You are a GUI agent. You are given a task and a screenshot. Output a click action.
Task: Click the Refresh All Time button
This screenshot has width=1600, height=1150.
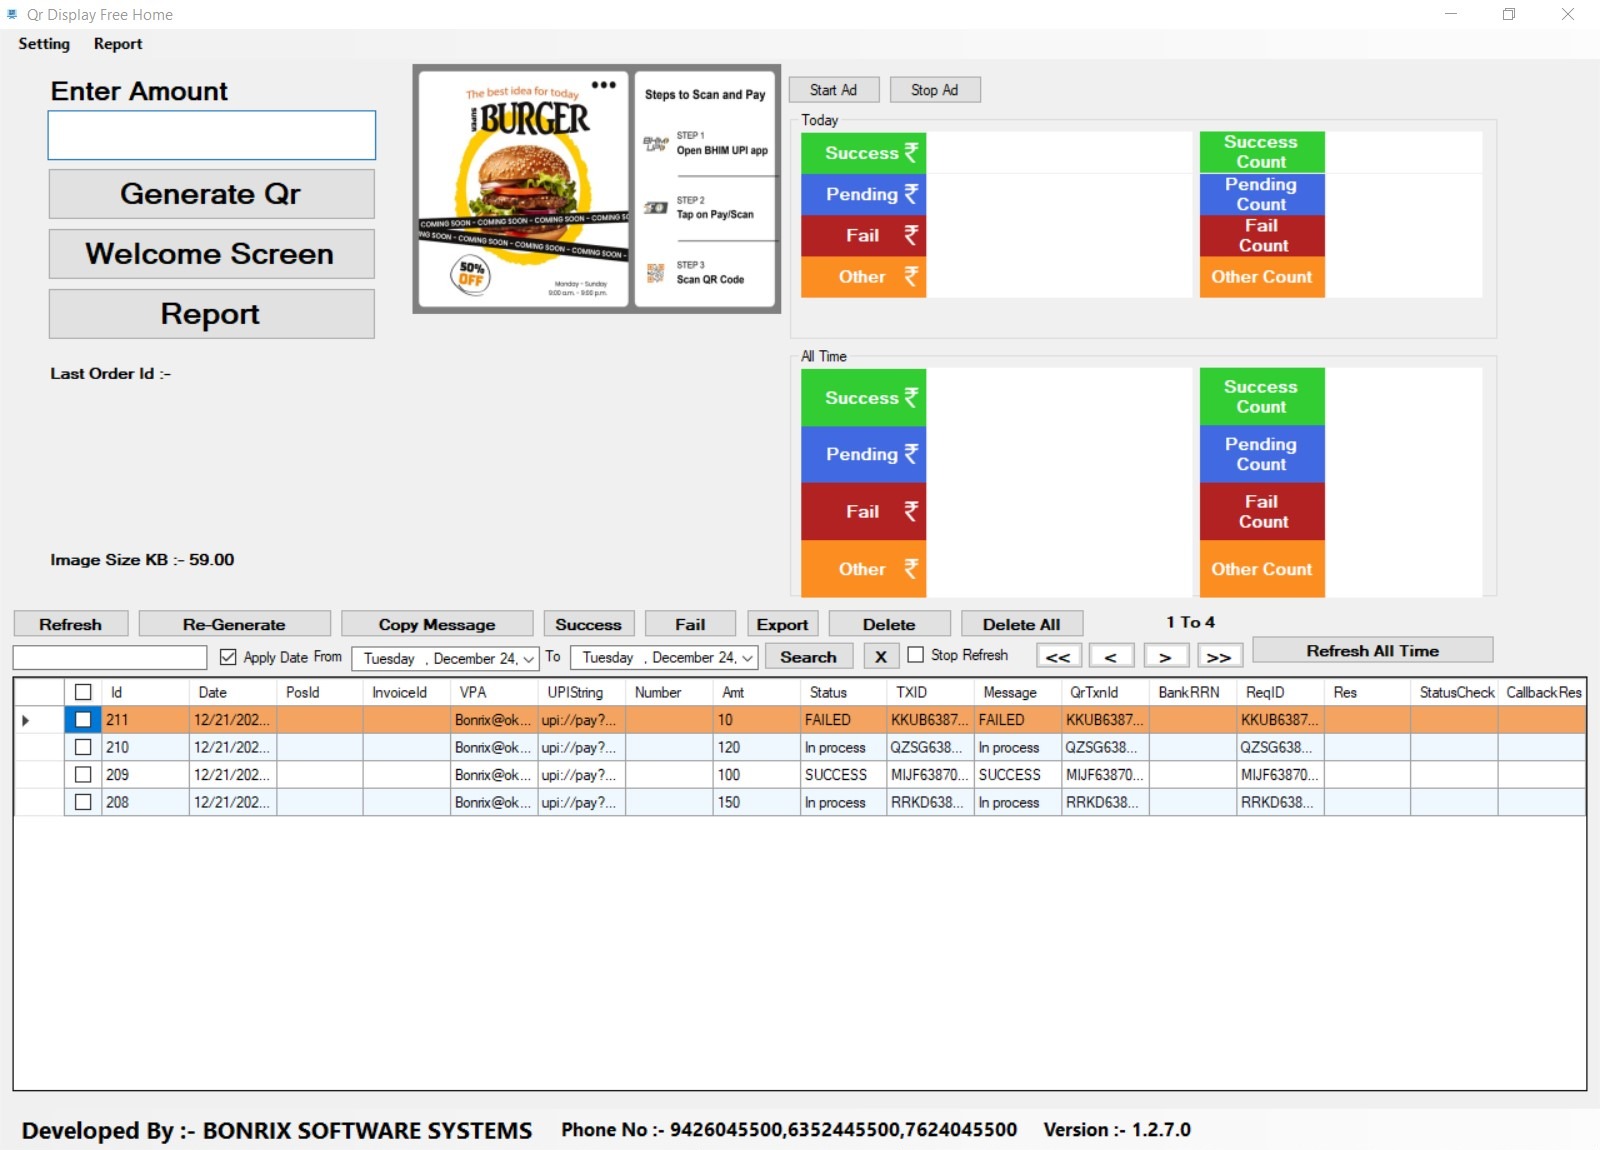coord(1372,651)
